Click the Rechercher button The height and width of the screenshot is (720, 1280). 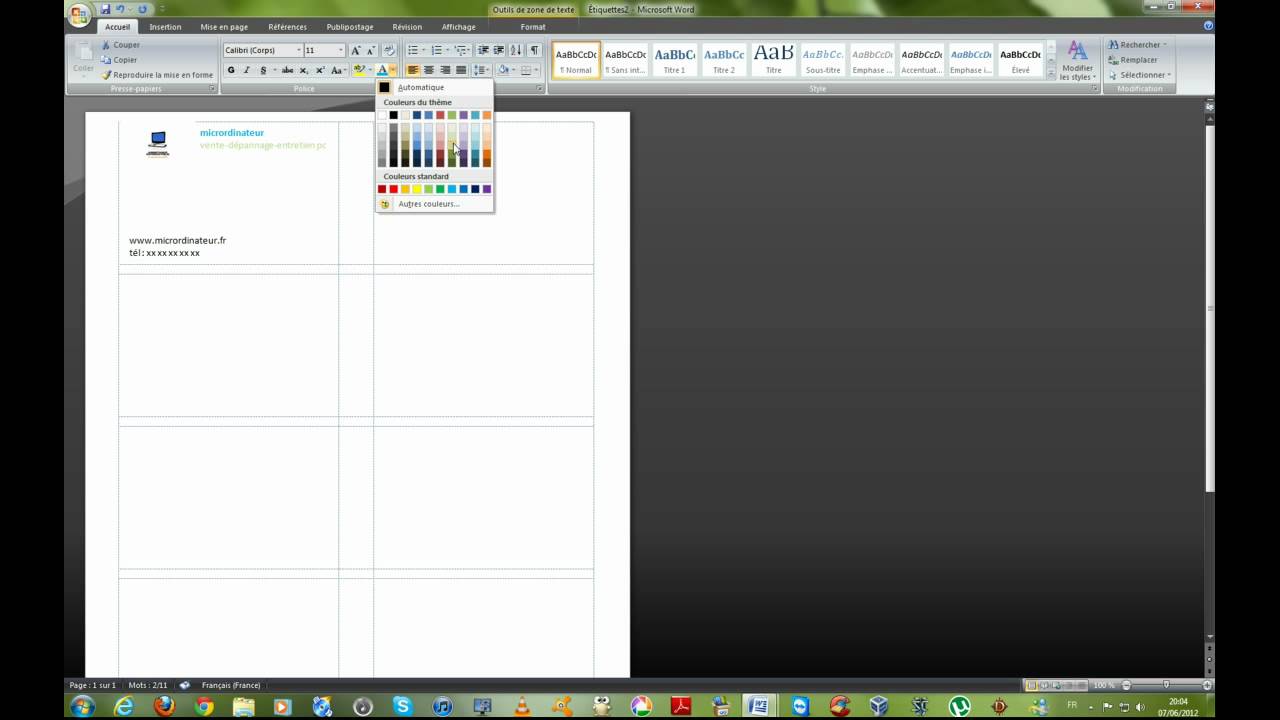click(x=1137, y=45)
